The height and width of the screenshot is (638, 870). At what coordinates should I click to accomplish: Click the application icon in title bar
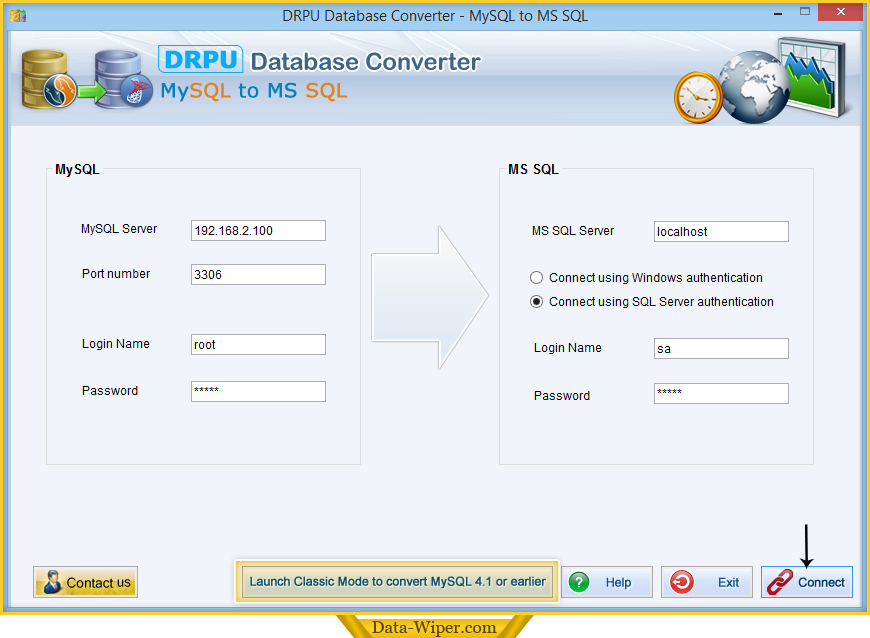coord(18,16)
